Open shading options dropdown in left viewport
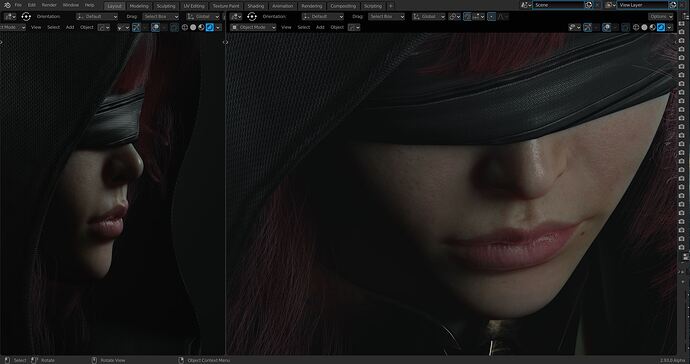 pos(218,27)
